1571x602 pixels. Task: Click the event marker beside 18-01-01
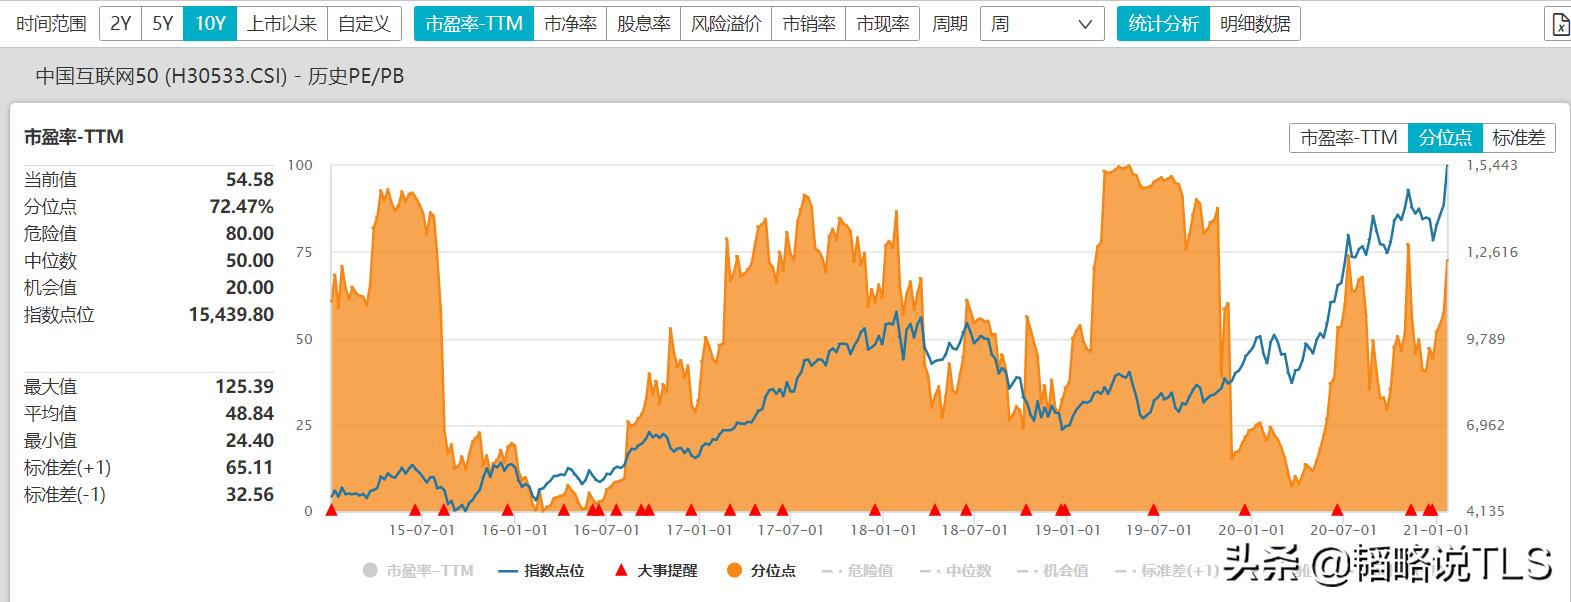pyautogui.click(x=875, y=510)
